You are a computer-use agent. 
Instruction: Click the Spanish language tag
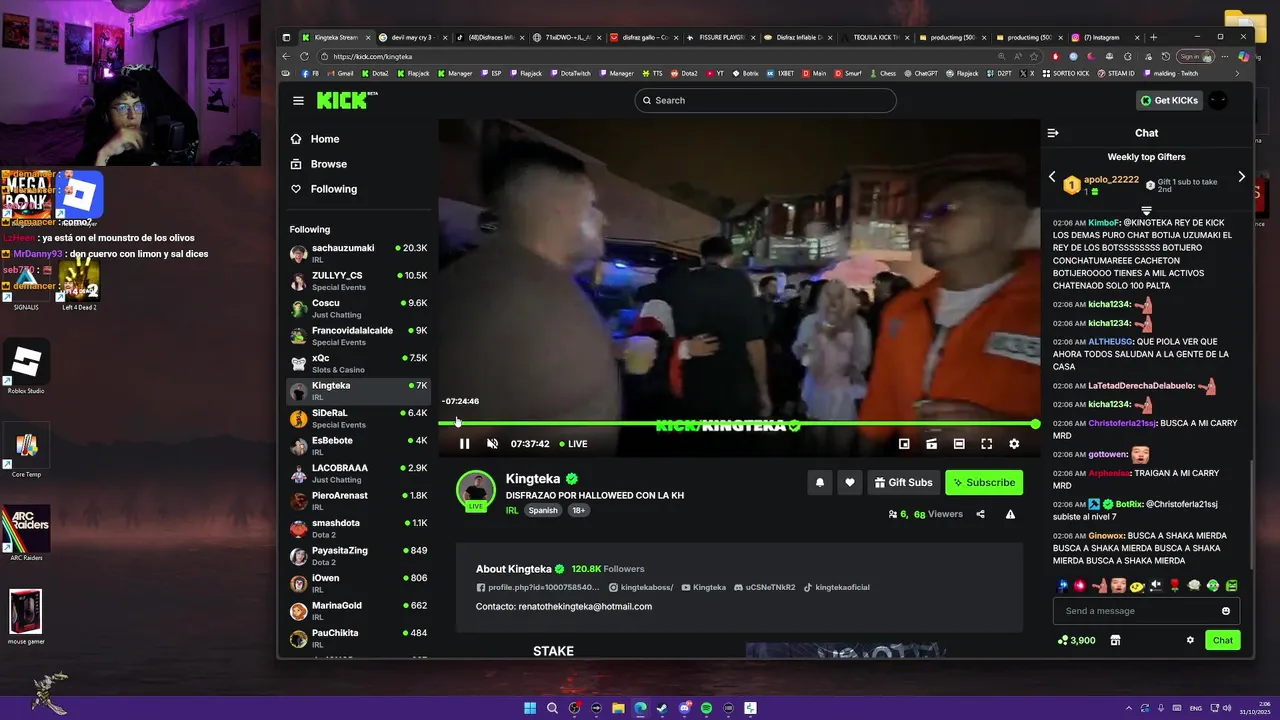(543, 510)
